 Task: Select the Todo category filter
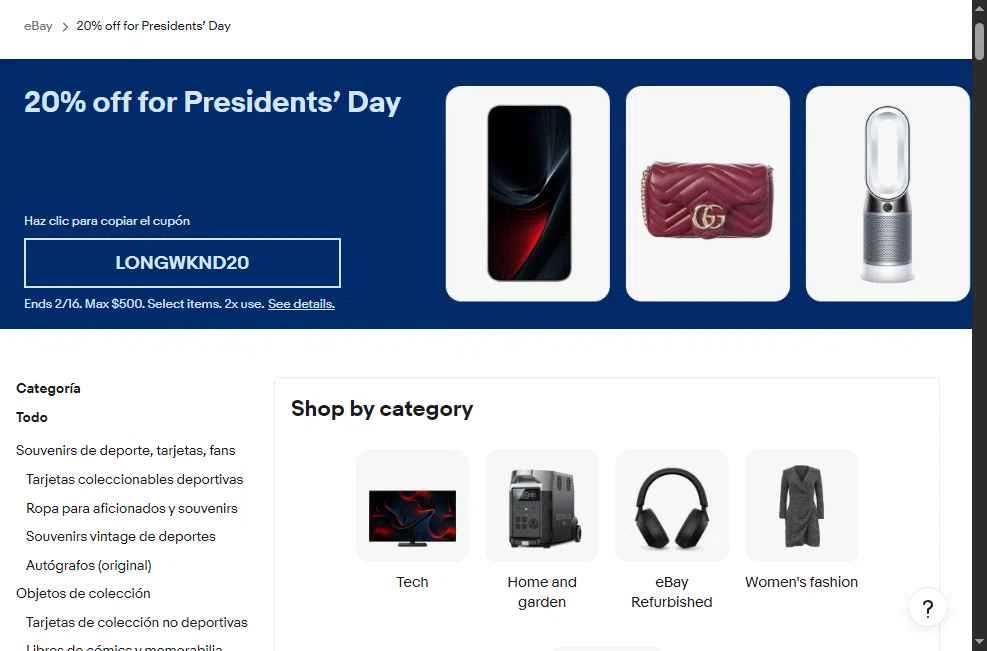coord(31,417)
